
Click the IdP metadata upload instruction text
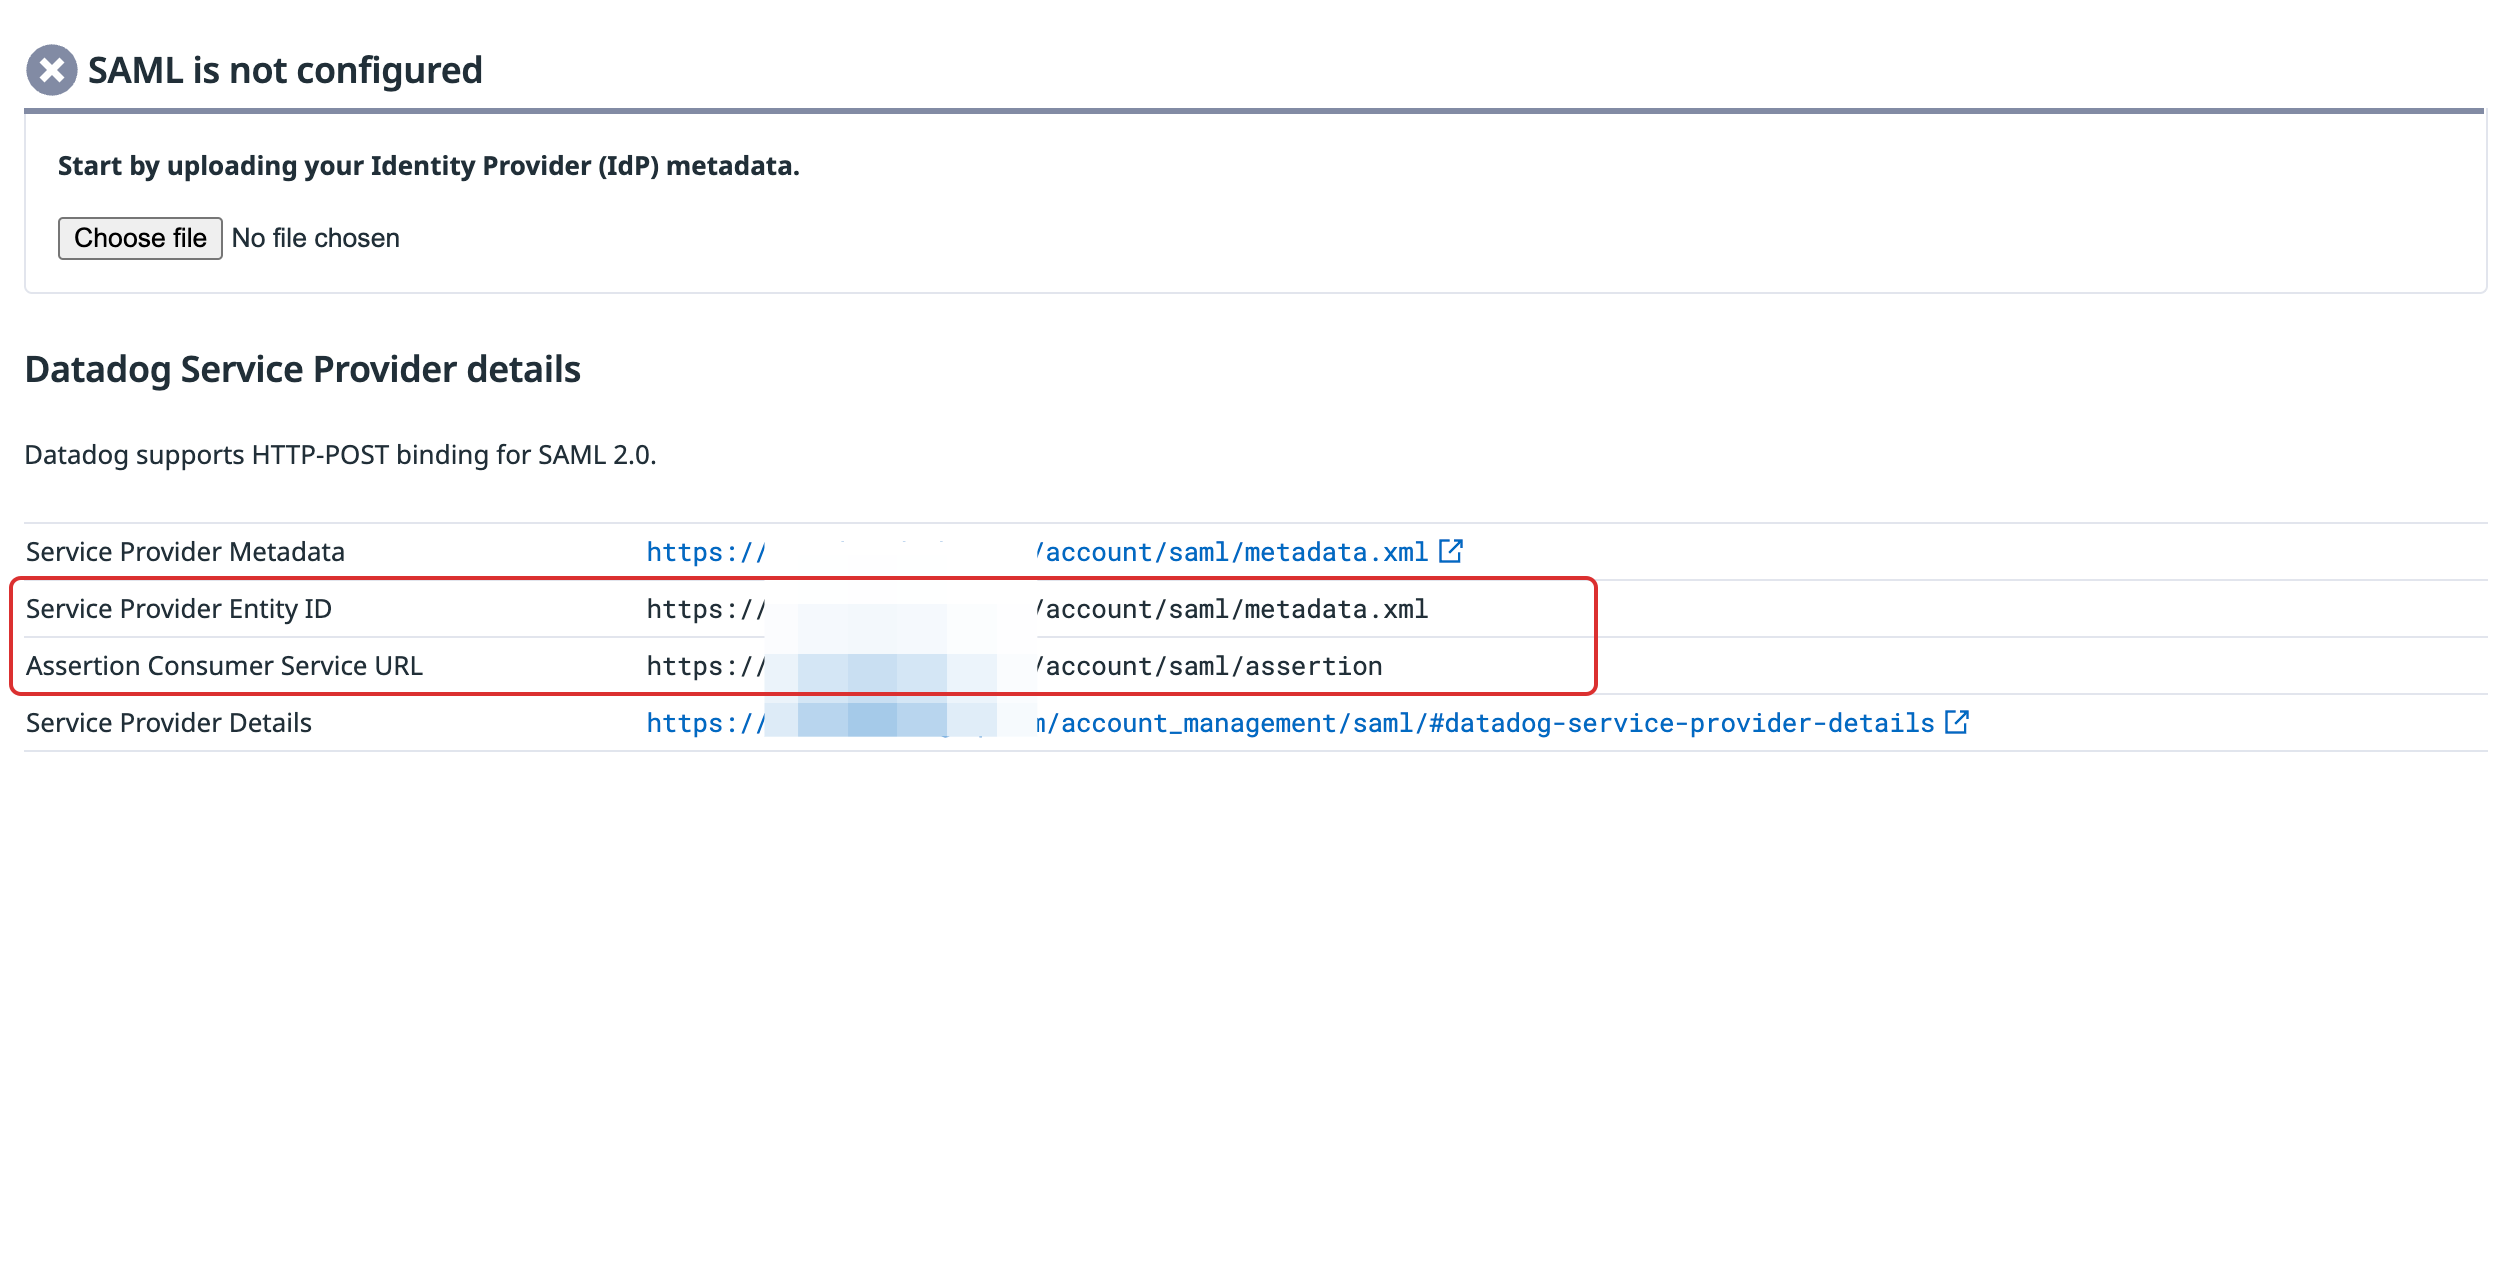coord(428,166)
